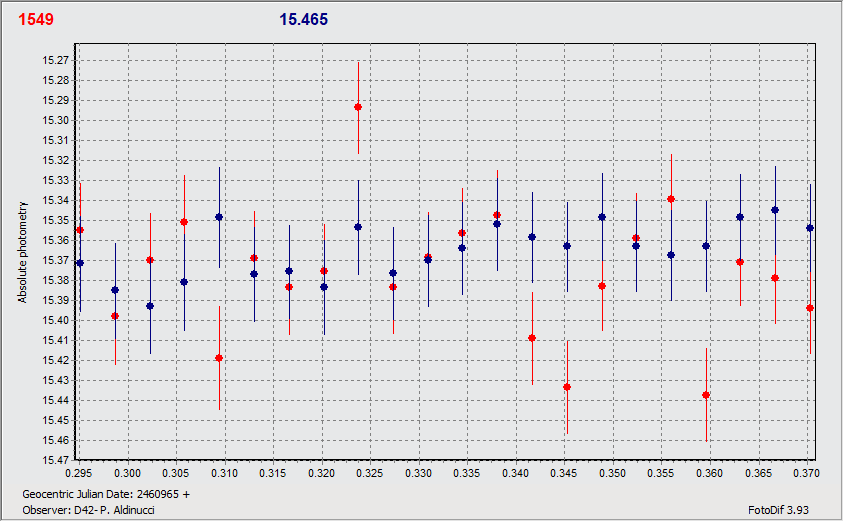Click the 0.330 x-axis tick label
Screen dimensions: 844x522
coord(418,471)
